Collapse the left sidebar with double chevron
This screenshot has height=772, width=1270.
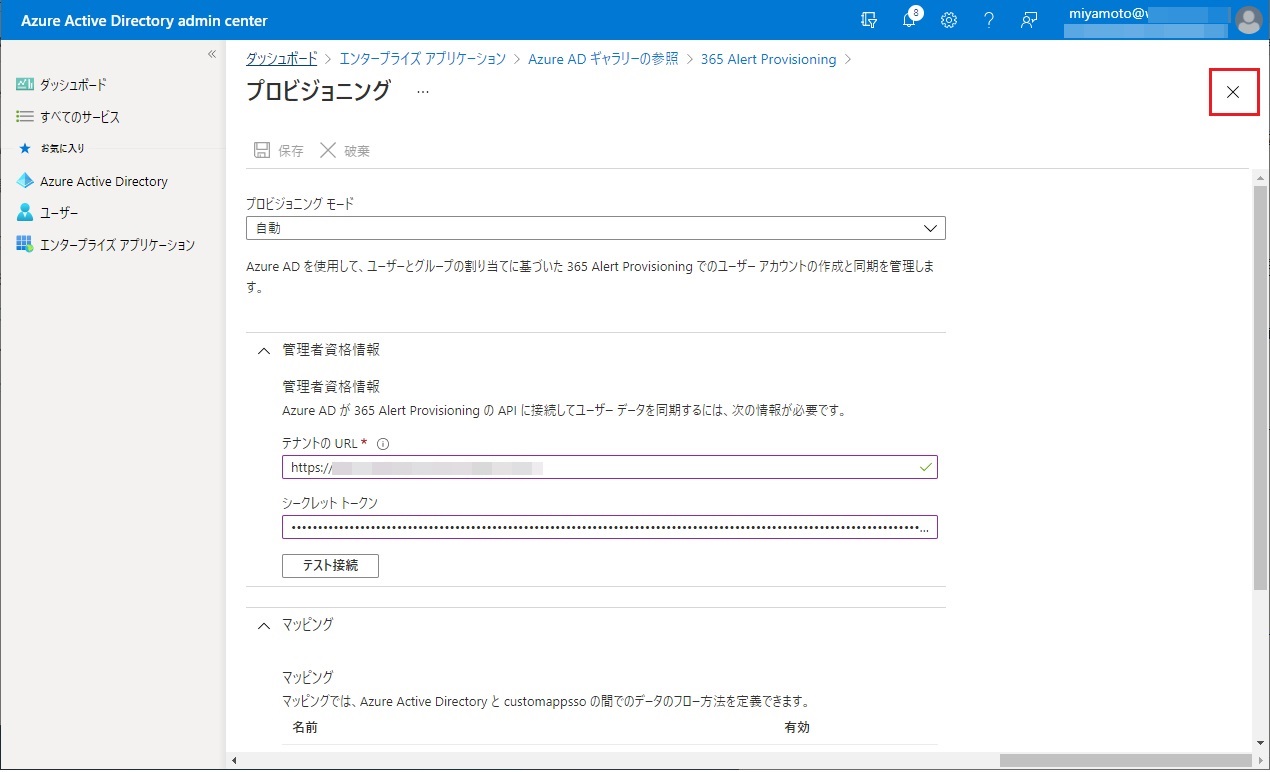(x=212, y=54)
